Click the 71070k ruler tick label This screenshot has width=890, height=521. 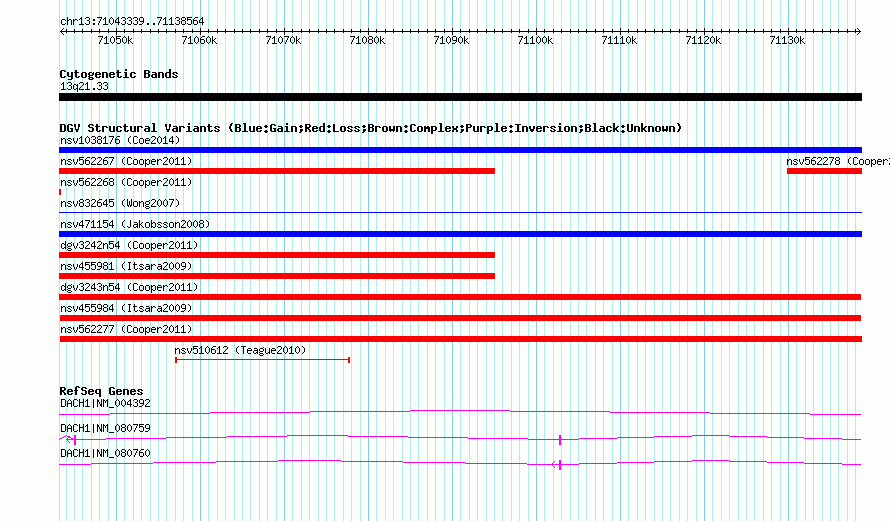click(283, 40)
